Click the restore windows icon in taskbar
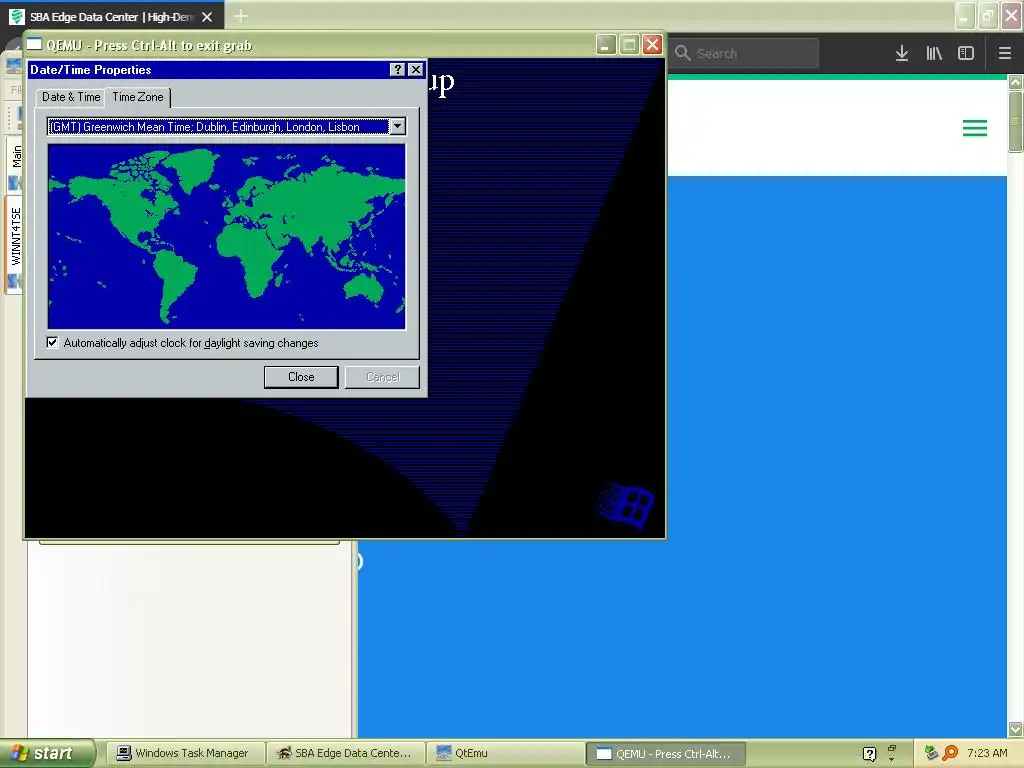 pos(891,748)
